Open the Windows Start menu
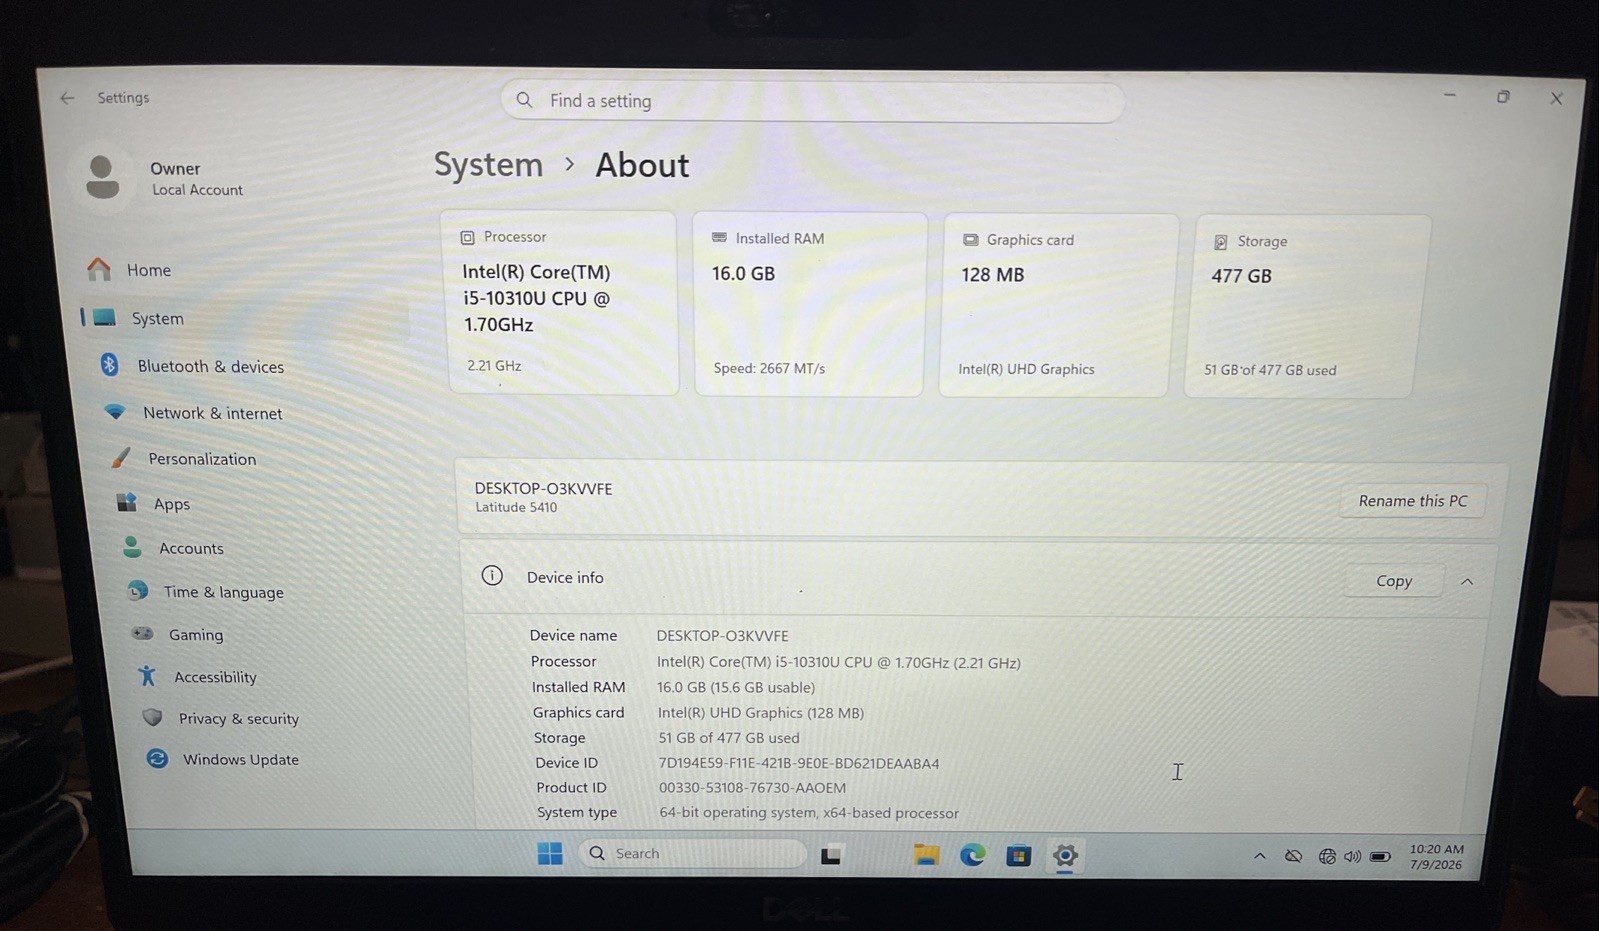The image size is (1599, 931). point(550,853)
